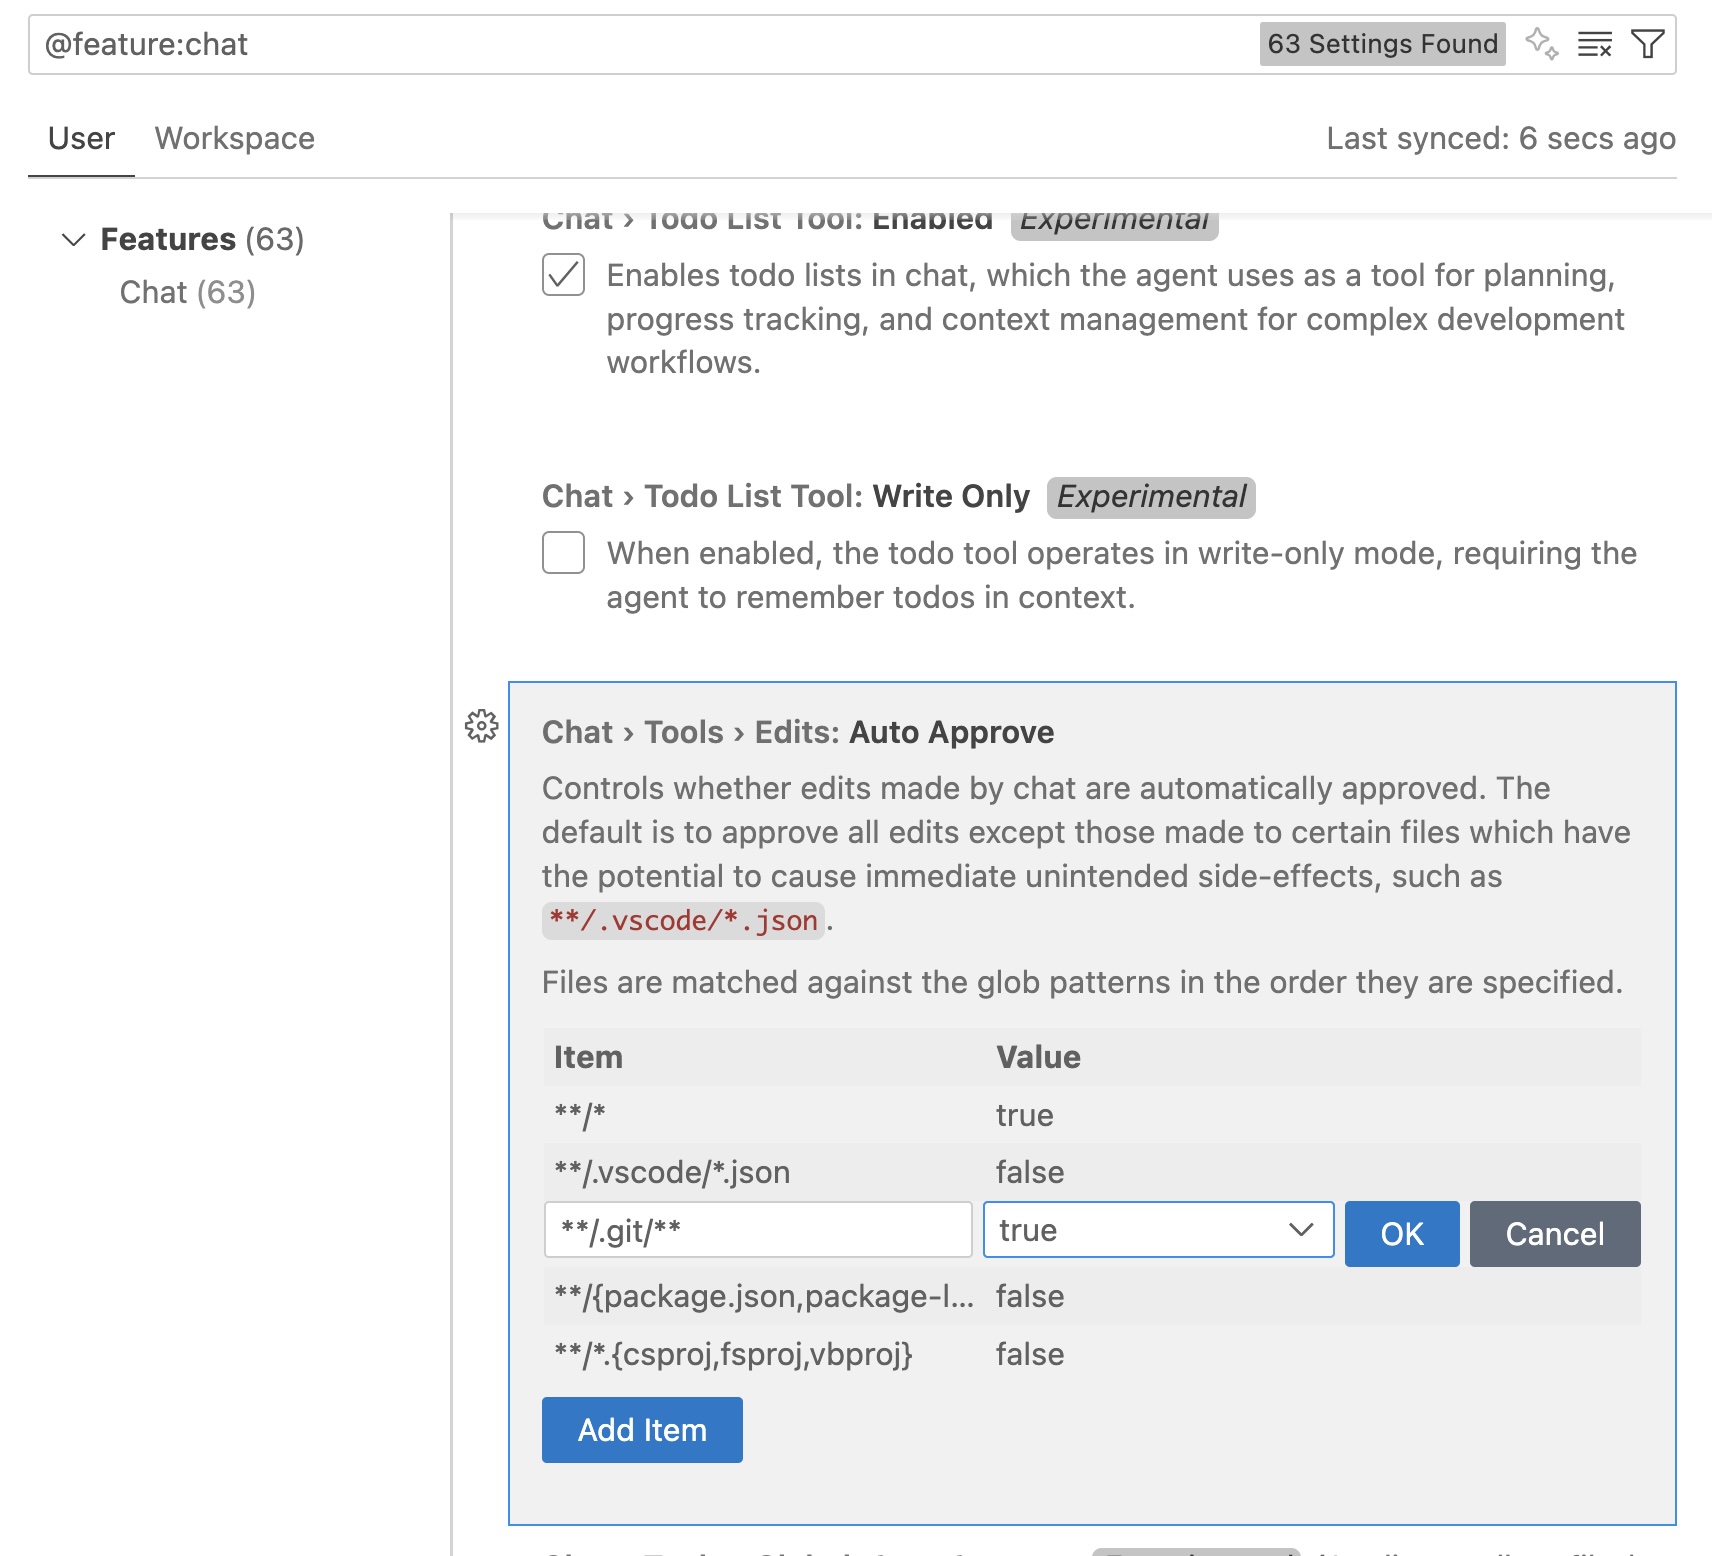Image resolution: width=1712 pixels, height=1556 pixels.
Task: Open the true value dropdown
Action: click(x=1158, y=1230)
